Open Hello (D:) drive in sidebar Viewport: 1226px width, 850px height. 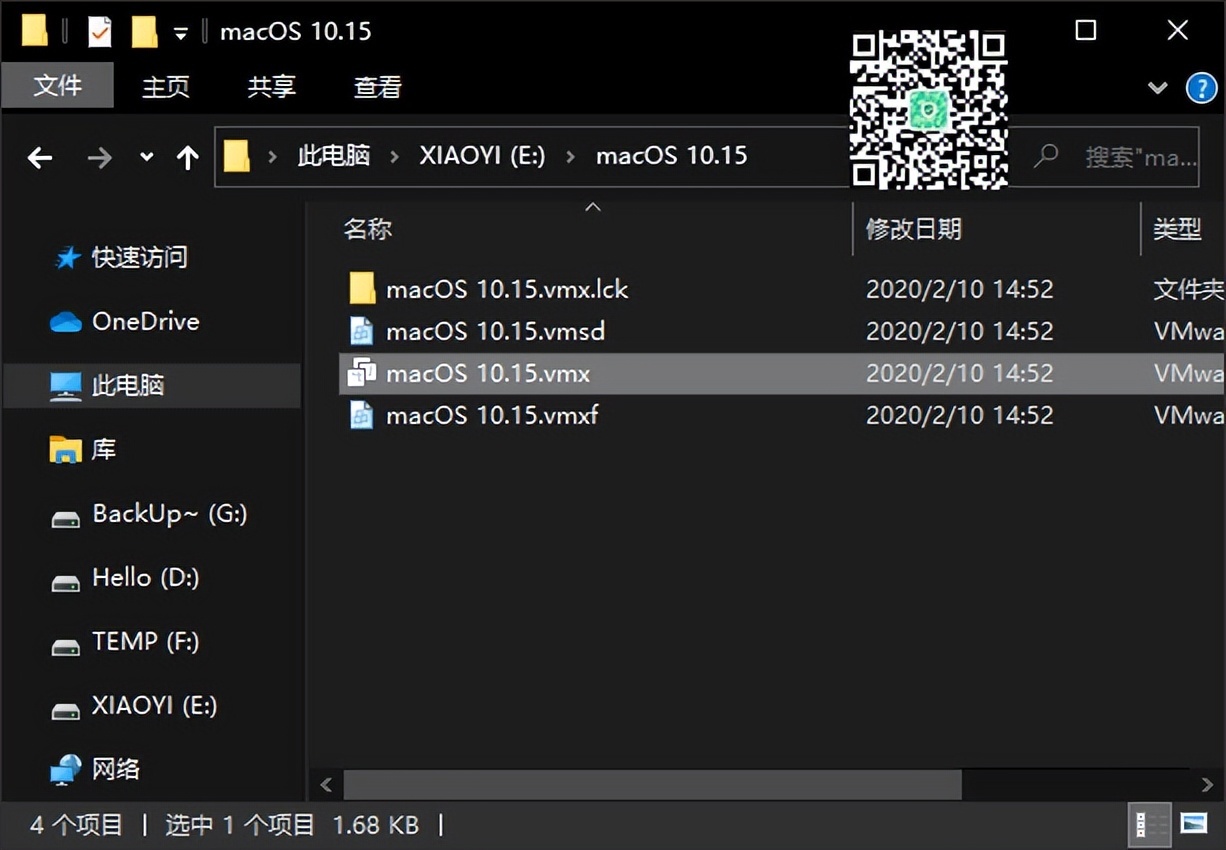(x=145, y=577)
